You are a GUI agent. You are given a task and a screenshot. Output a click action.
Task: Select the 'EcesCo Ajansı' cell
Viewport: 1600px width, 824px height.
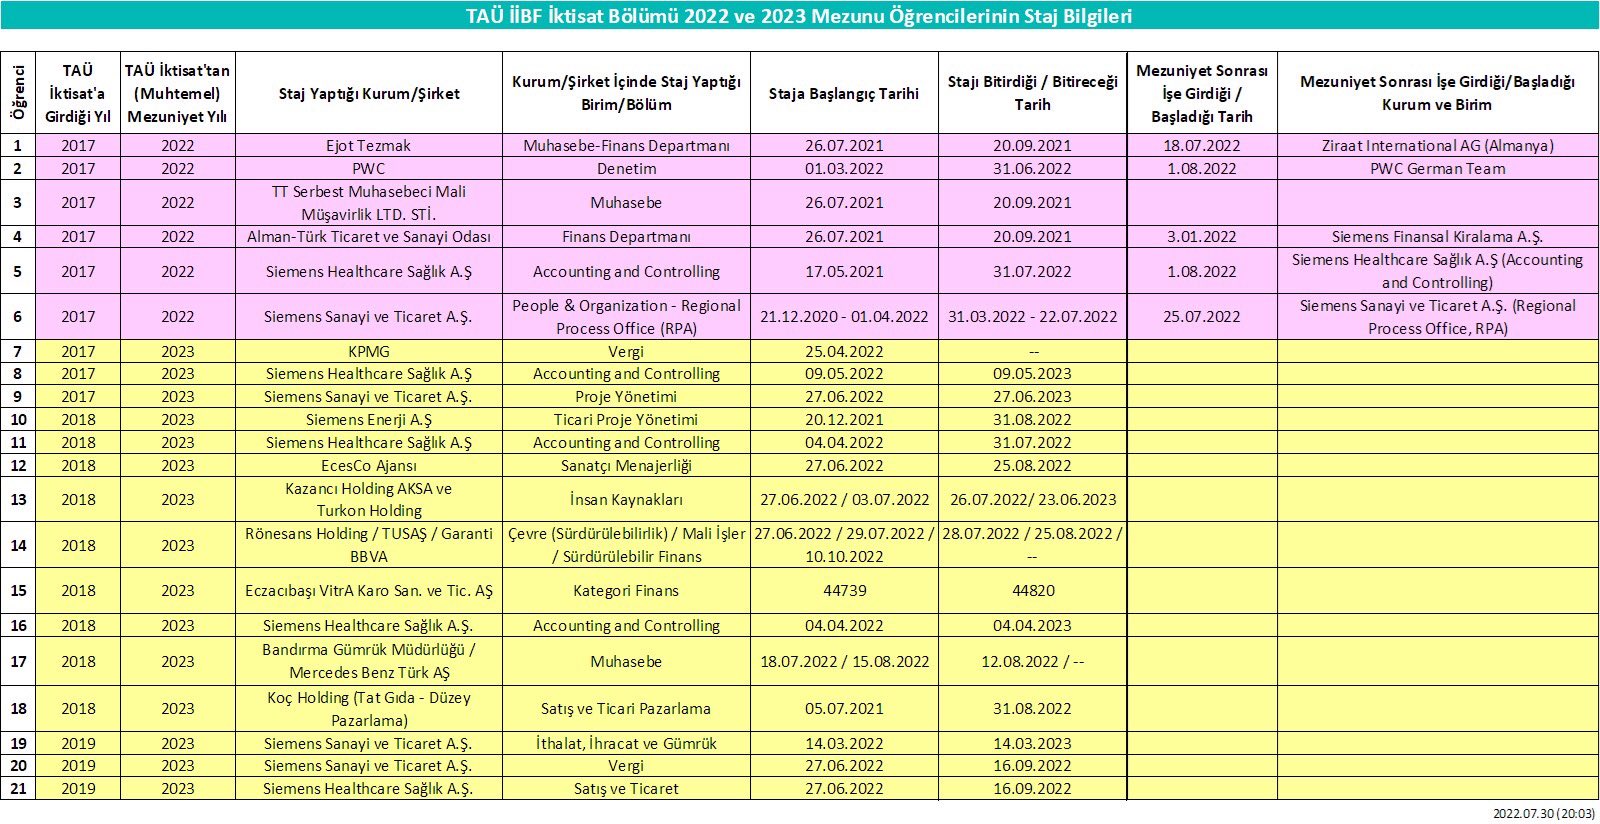(x=369, y=465)
